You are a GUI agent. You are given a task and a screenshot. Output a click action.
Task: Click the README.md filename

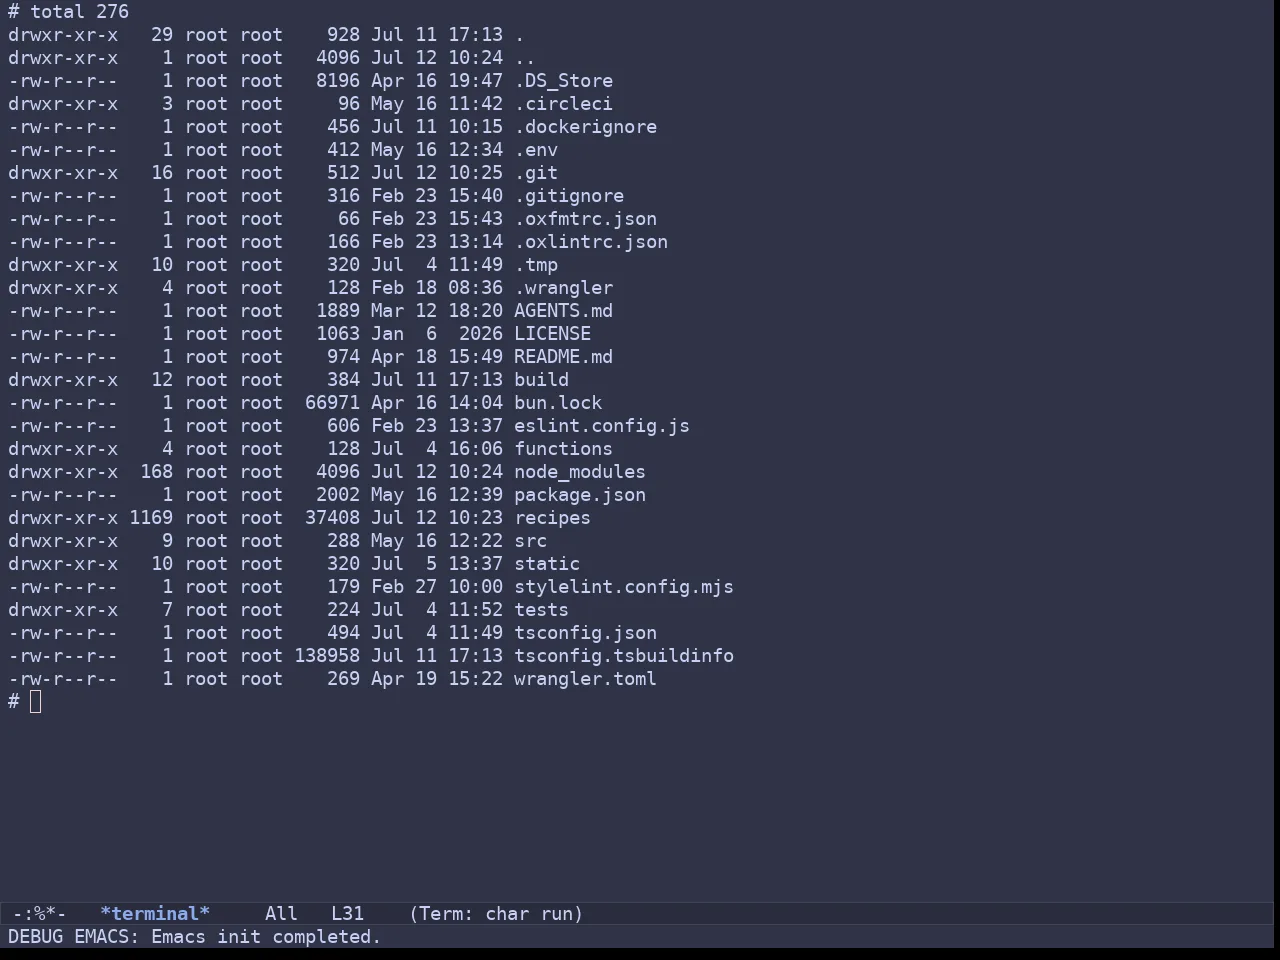click(563, 356)
